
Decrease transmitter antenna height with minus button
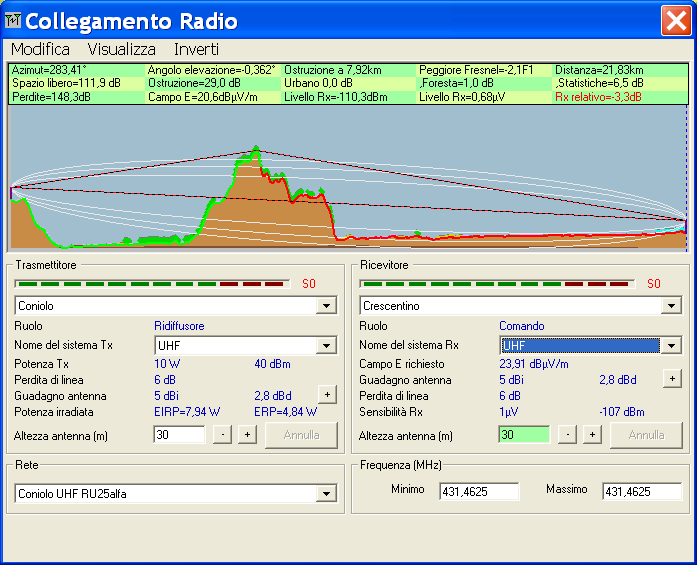point(222,435)
